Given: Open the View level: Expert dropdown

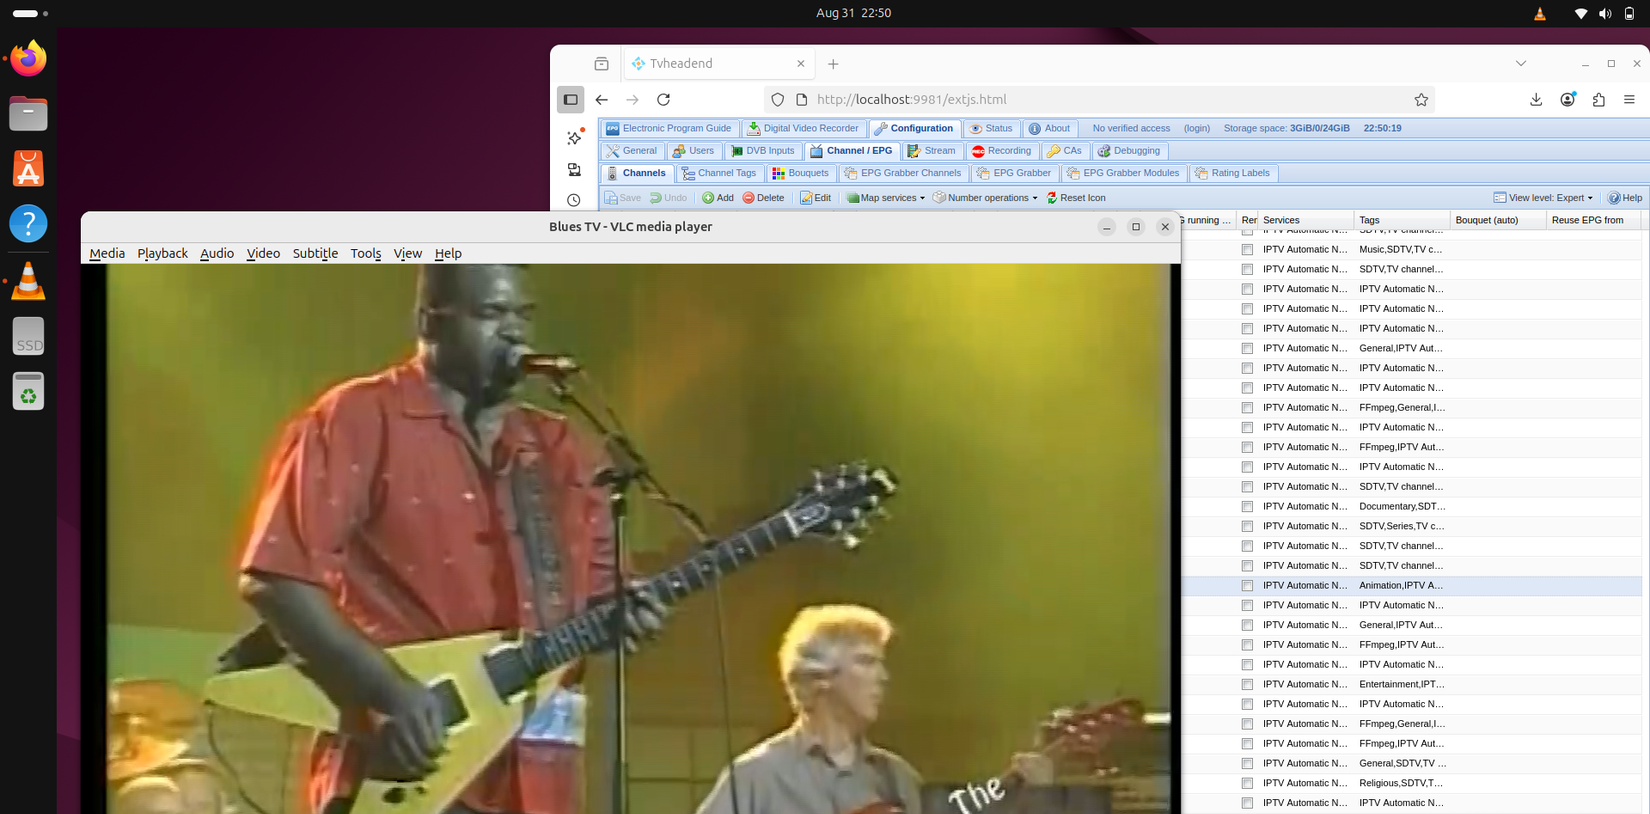Looking at the screenshot, I should pos(1543,198).
